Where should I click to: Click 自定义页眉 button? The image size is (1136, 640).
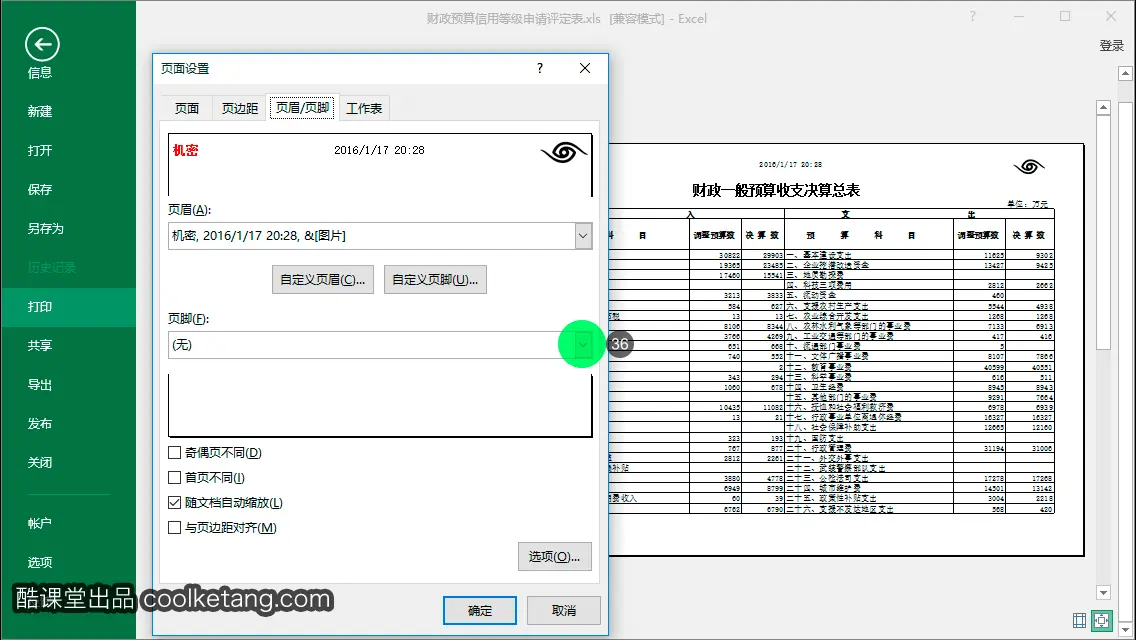pos(322,280)
